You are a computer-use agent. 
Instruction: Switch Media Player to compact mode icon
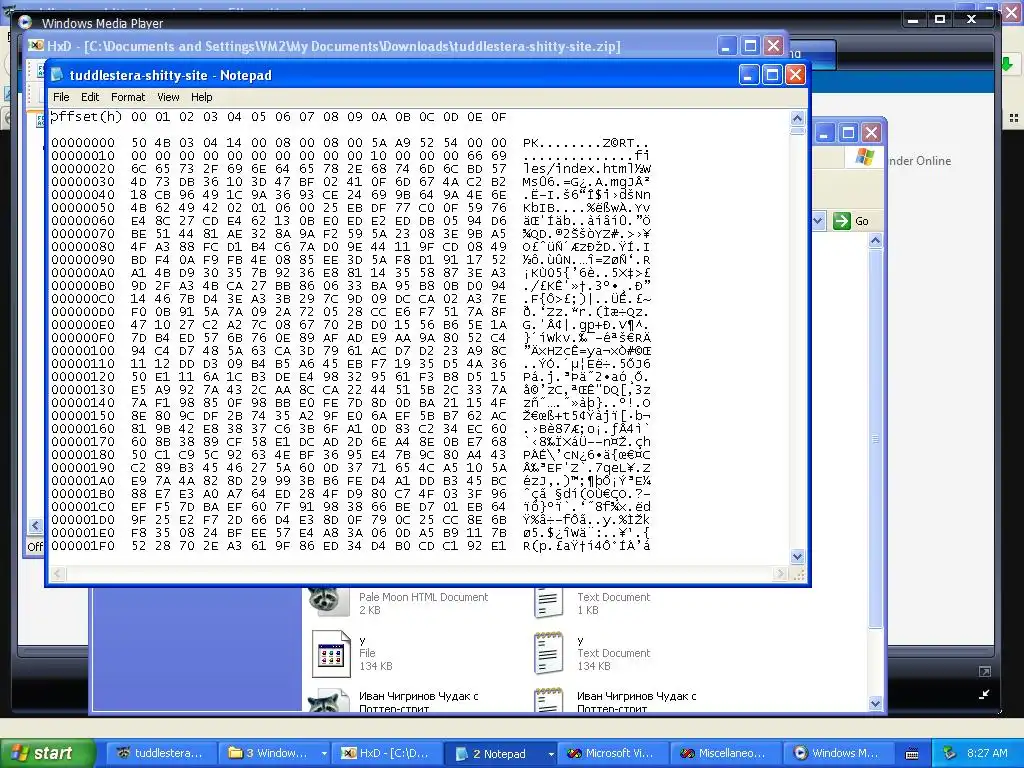coord(985,694)
